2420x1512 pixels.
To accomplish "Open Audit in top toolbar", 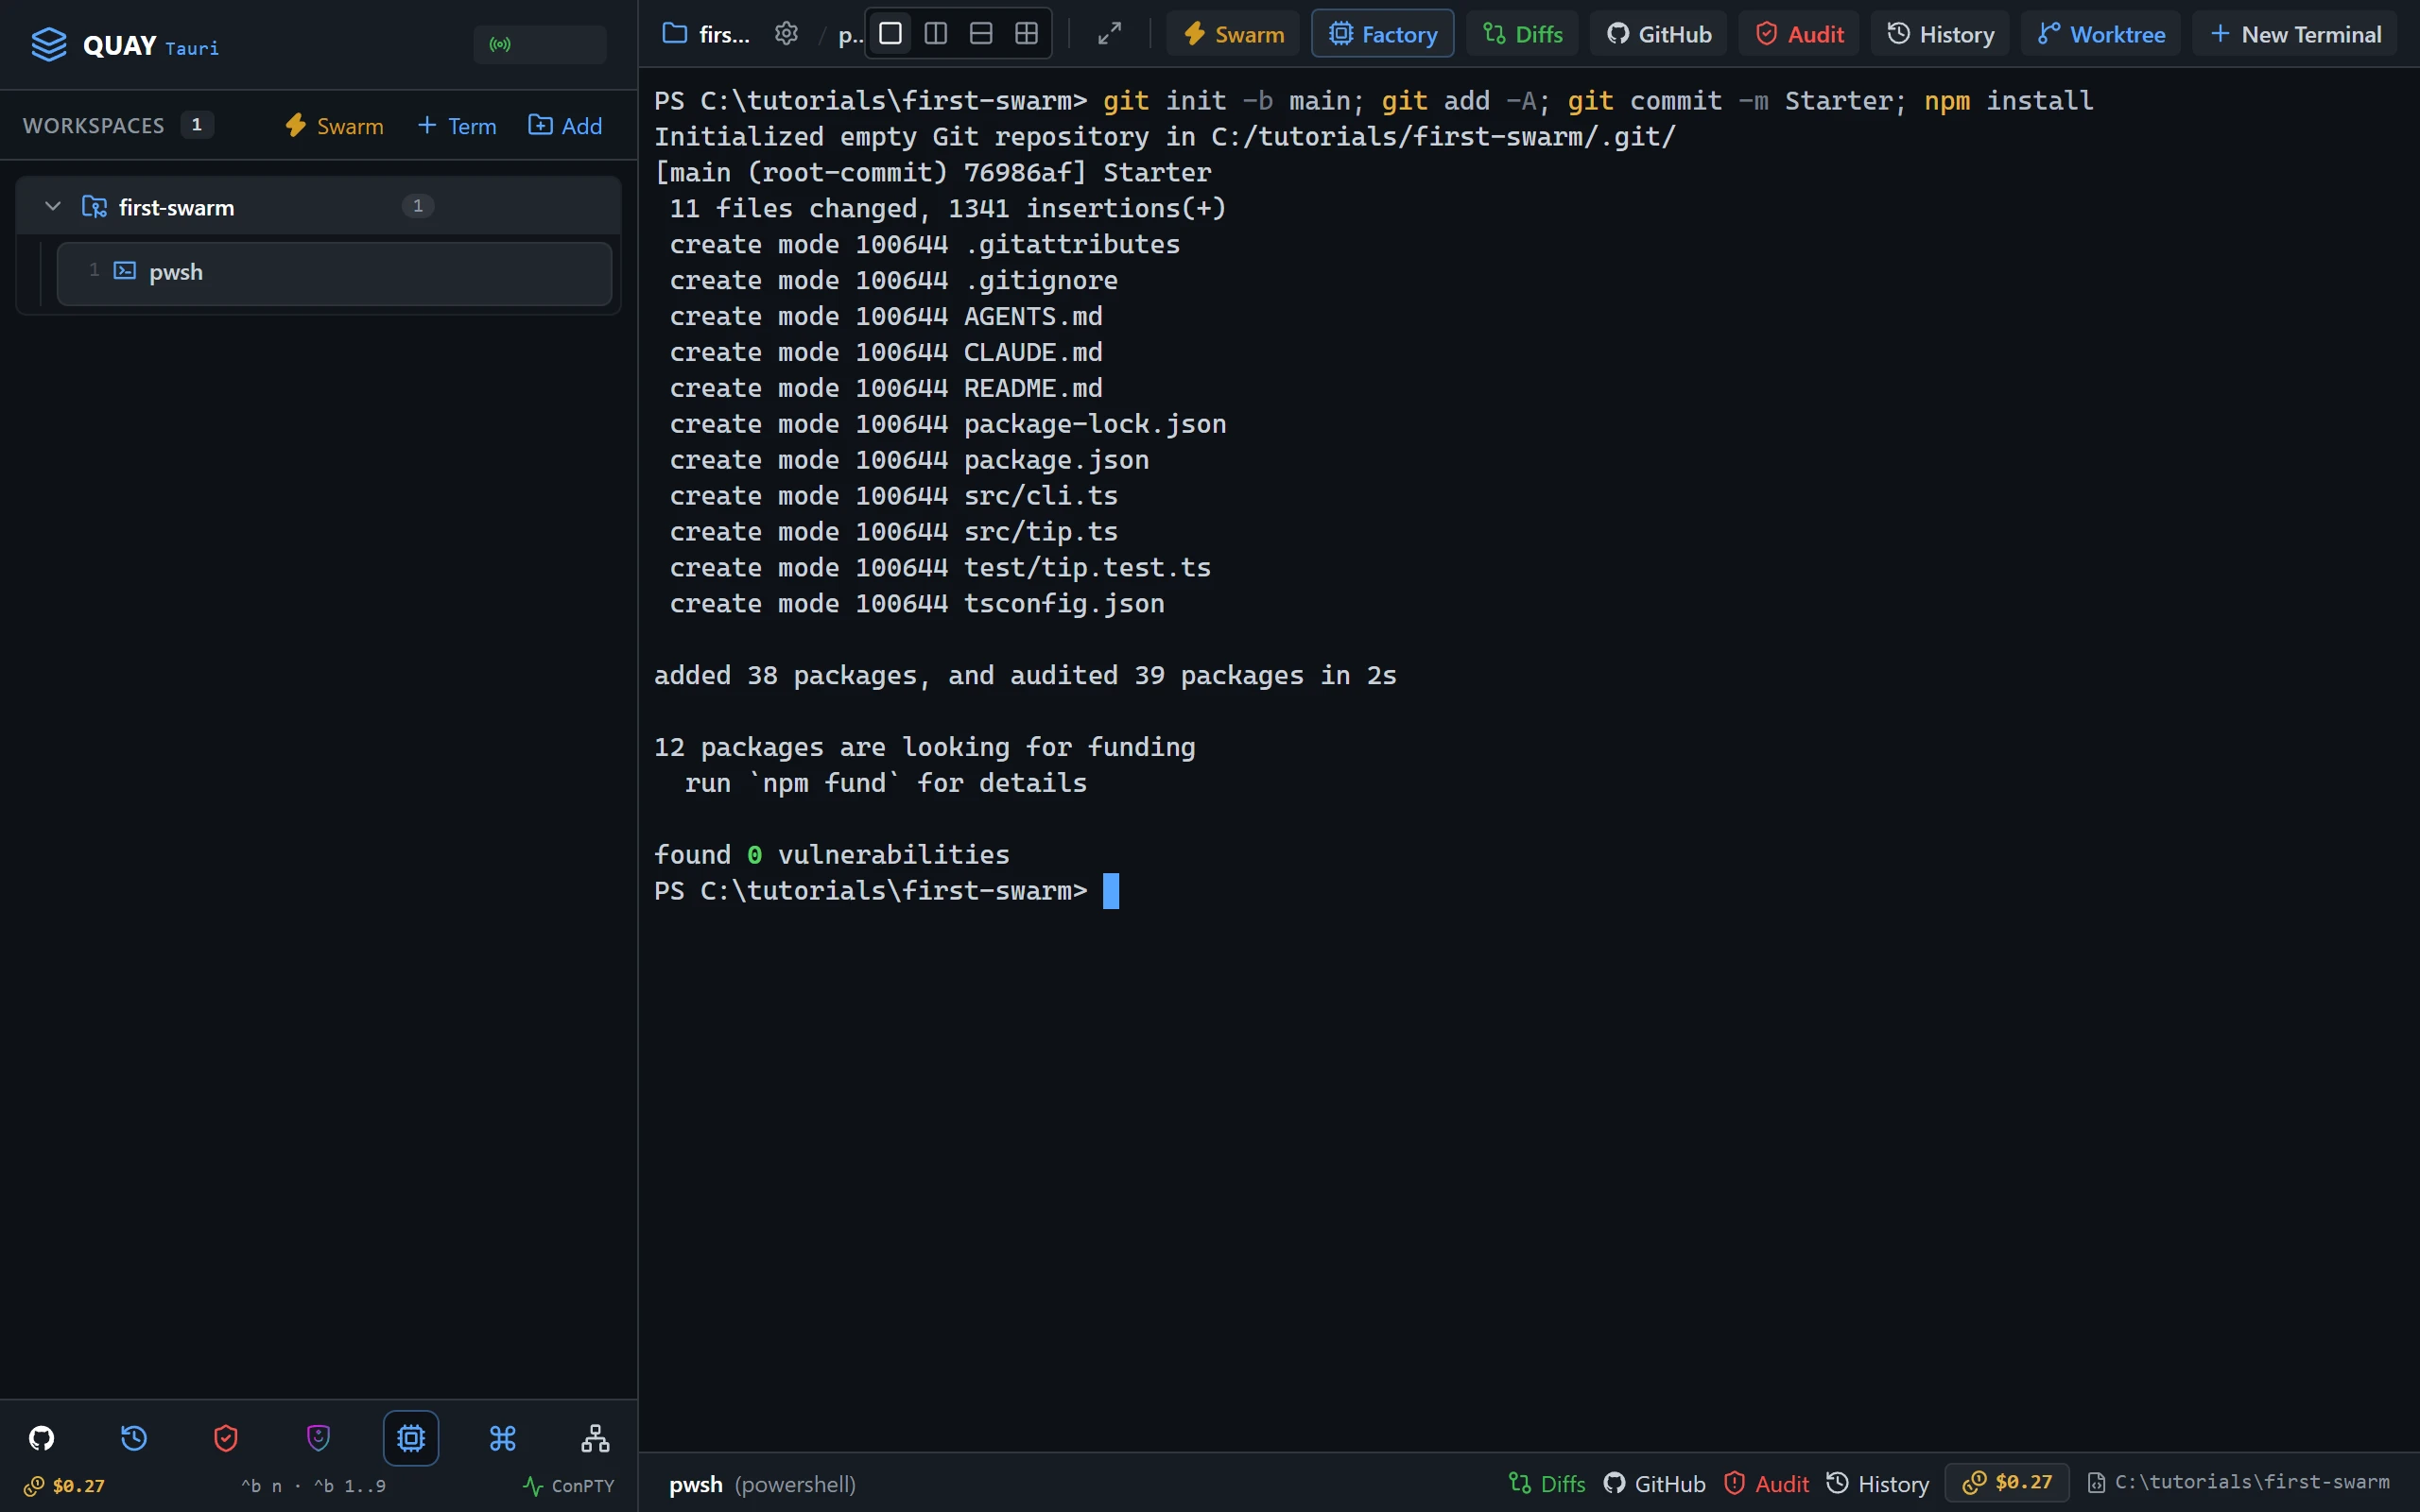I will pyautogui.click(x=1799, y=34).
